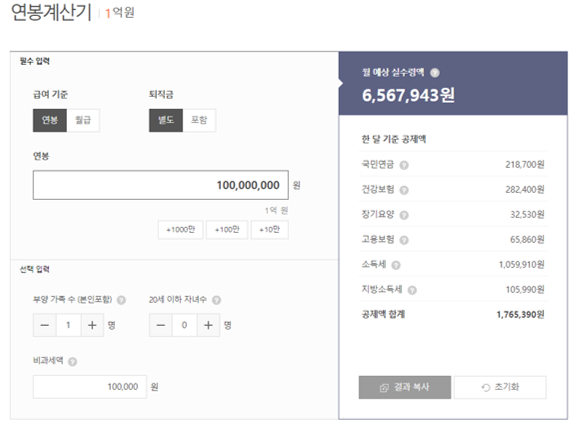This screenshot has width=577, height=427.
Task: Set 퇴직금 to 포함
Action: [199, 120]
